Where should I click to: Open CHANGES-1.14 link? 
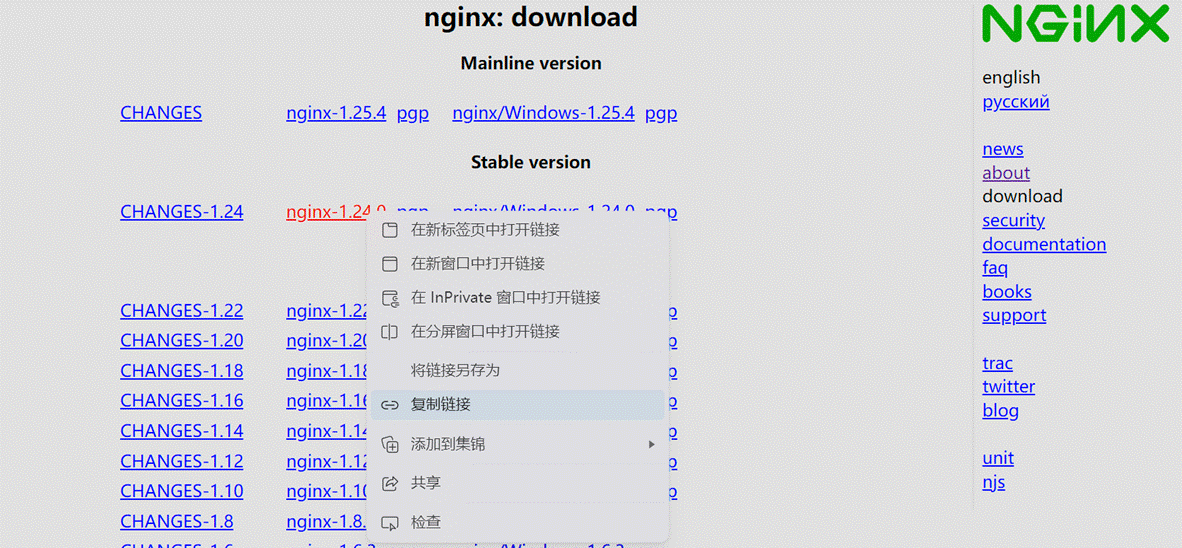182,431
